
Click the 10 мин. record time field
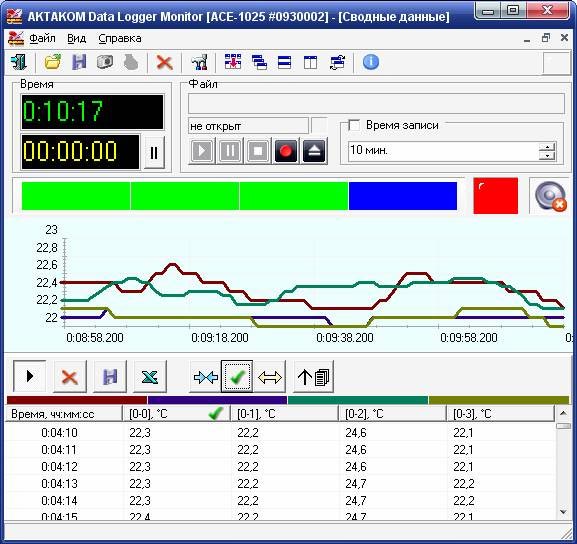(443, 151)
